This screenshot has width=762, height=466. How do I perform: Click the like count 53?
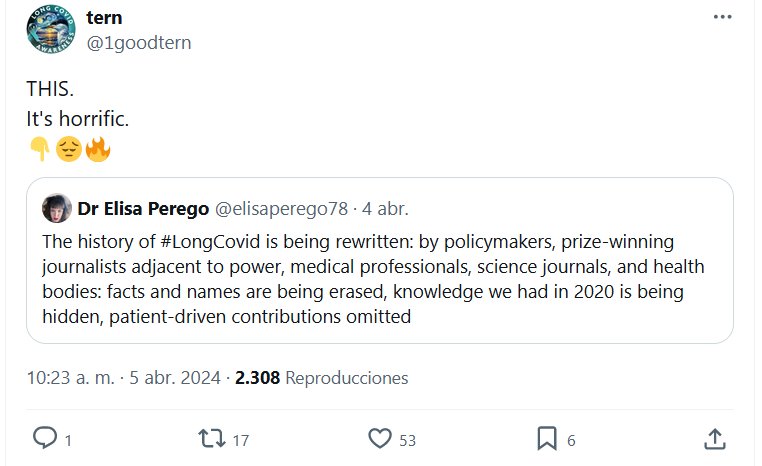click(x=406, y=440)
